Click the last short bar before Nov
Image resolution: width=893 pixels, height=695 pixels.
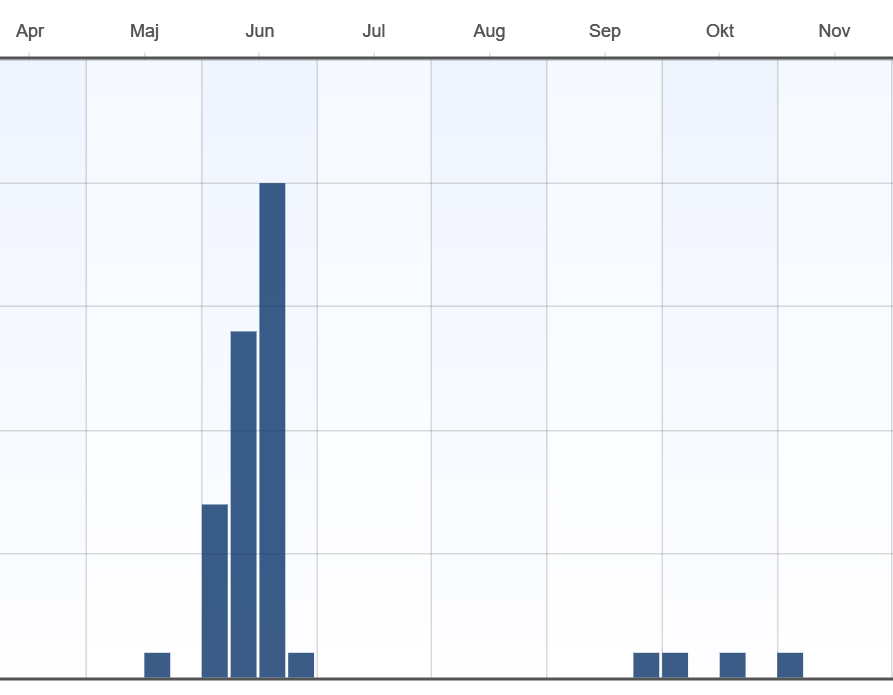click(790, 665)
